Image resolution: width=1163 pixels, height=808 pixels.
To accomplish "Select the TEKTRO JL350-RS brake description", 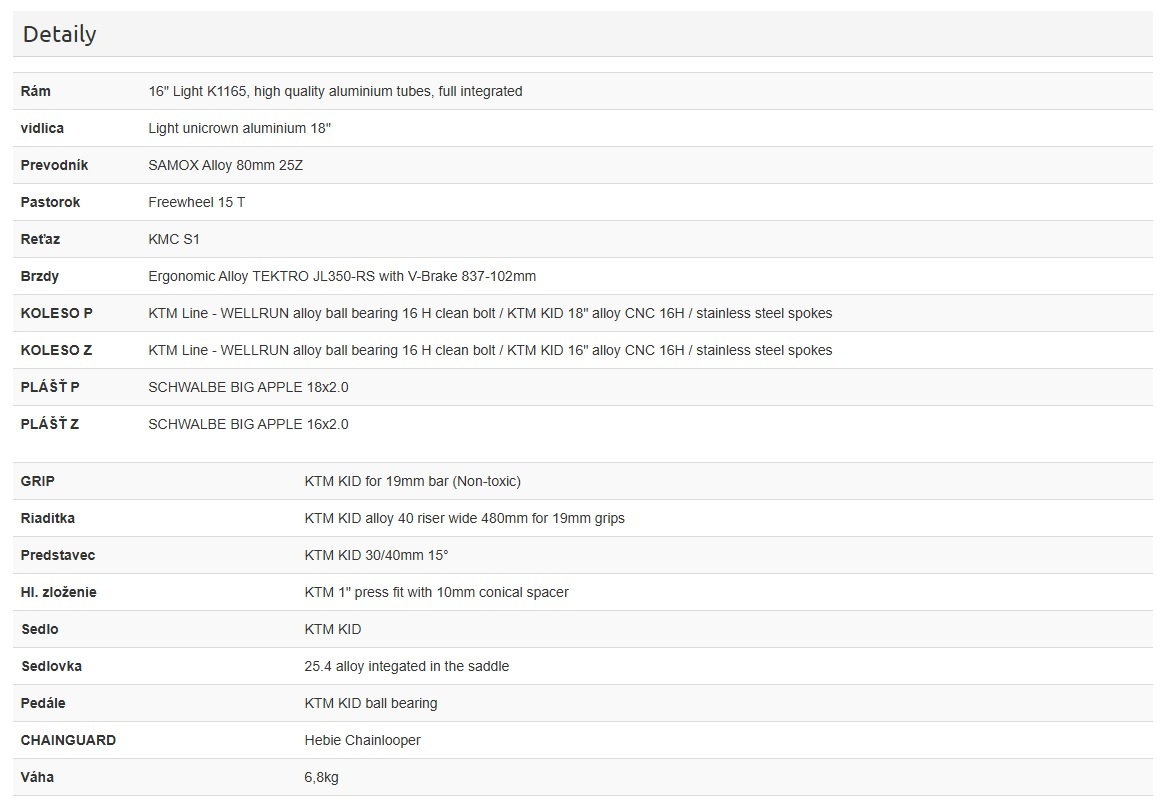I will [342, 276].
